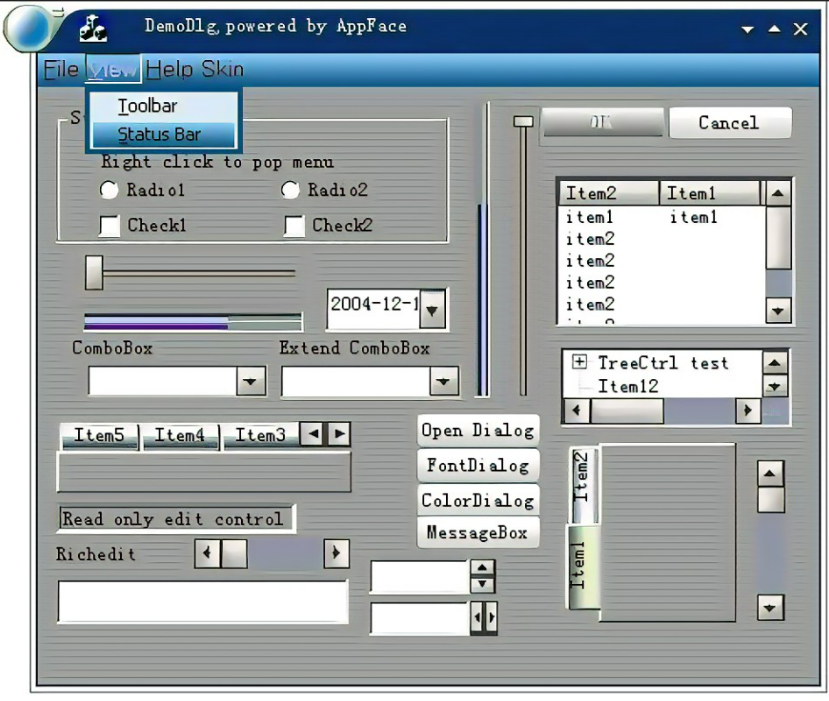Open the File menu
This screenshot has height=701, width=829.
click(60, 69)
